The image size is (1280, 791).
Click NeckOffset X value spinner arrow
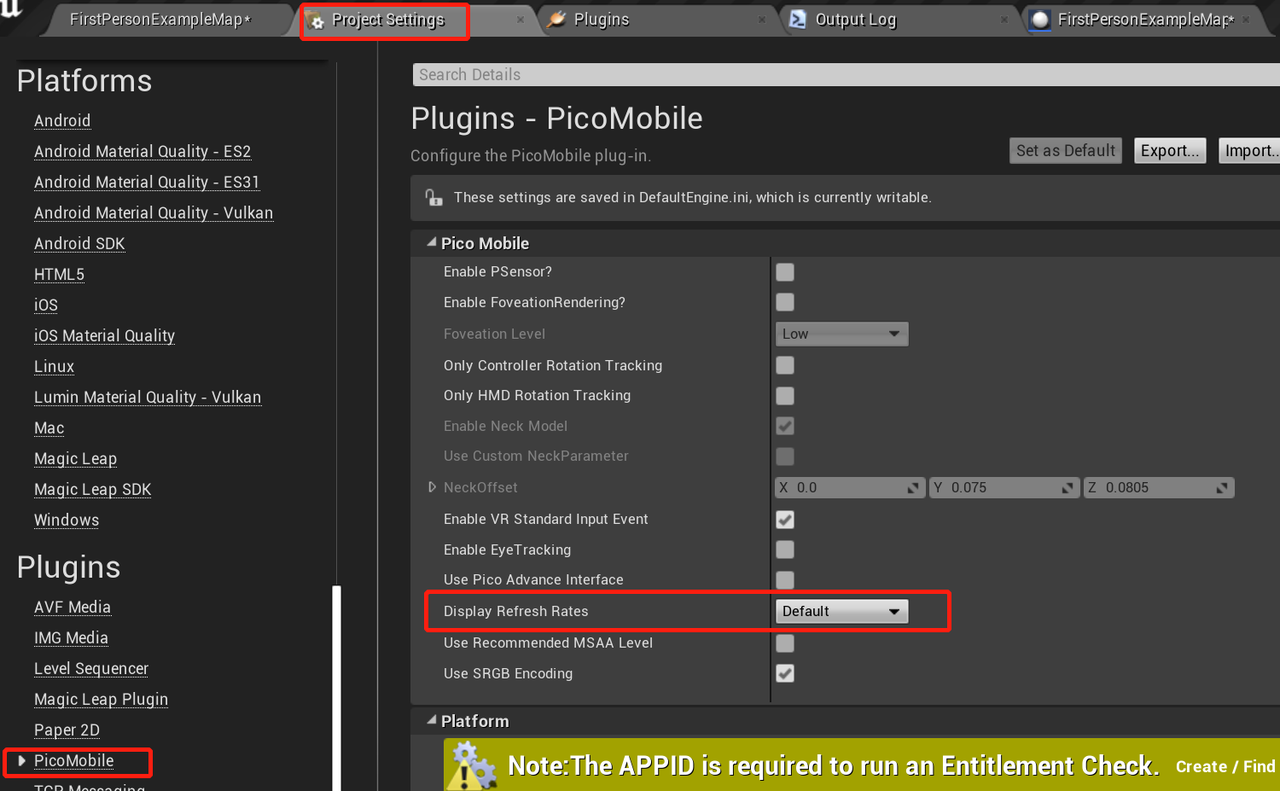913,488
